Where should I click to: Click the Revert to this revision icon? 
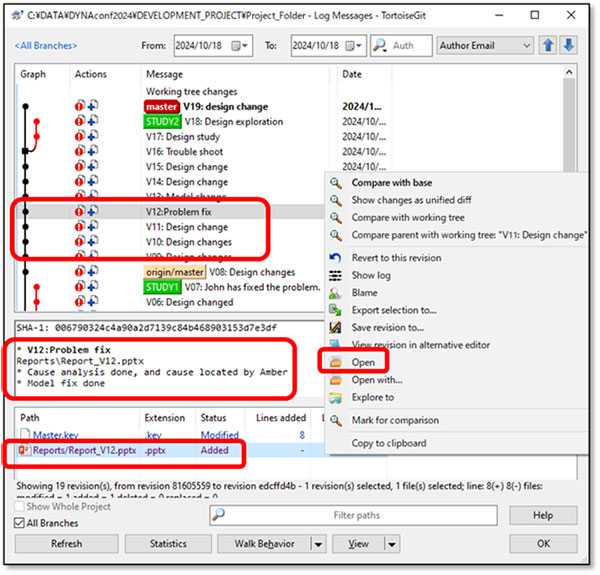point(336,258)
